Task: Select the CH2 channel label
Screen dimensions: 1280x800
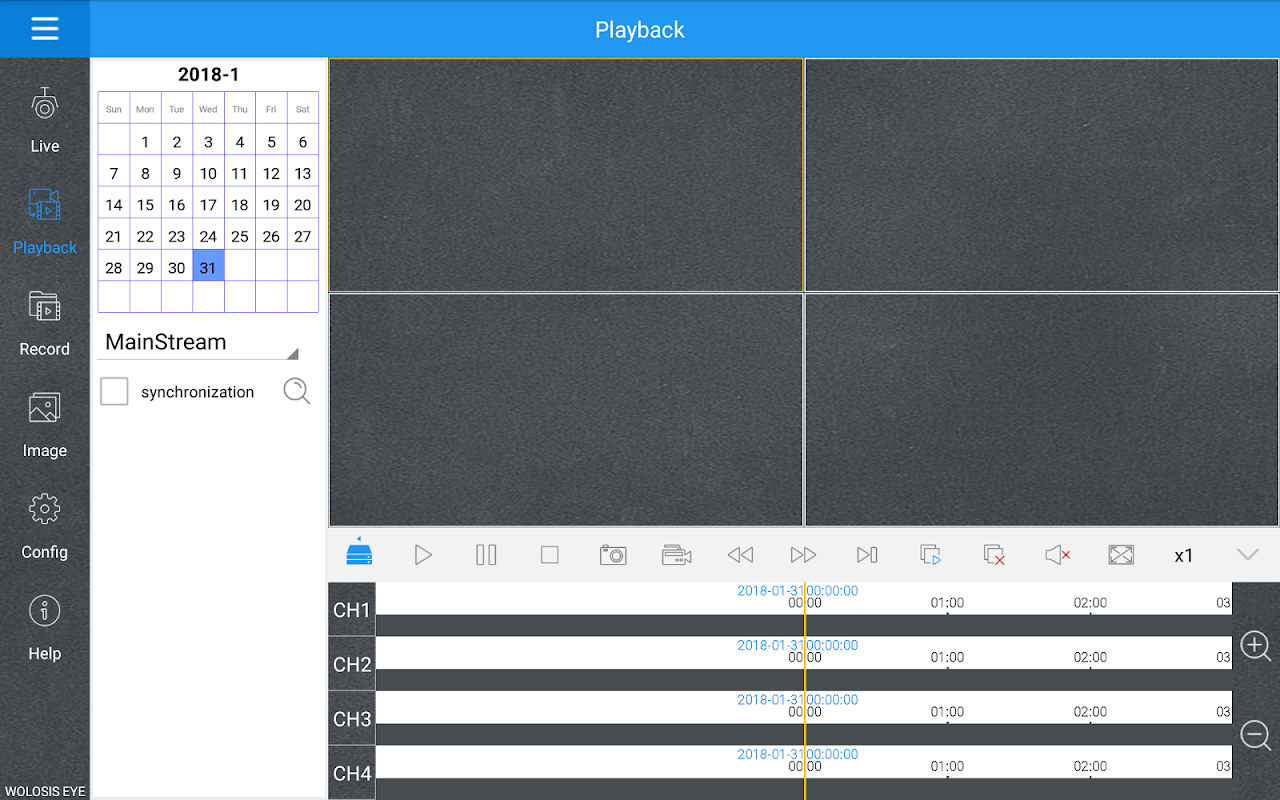Action: click(x=352, y=664)
